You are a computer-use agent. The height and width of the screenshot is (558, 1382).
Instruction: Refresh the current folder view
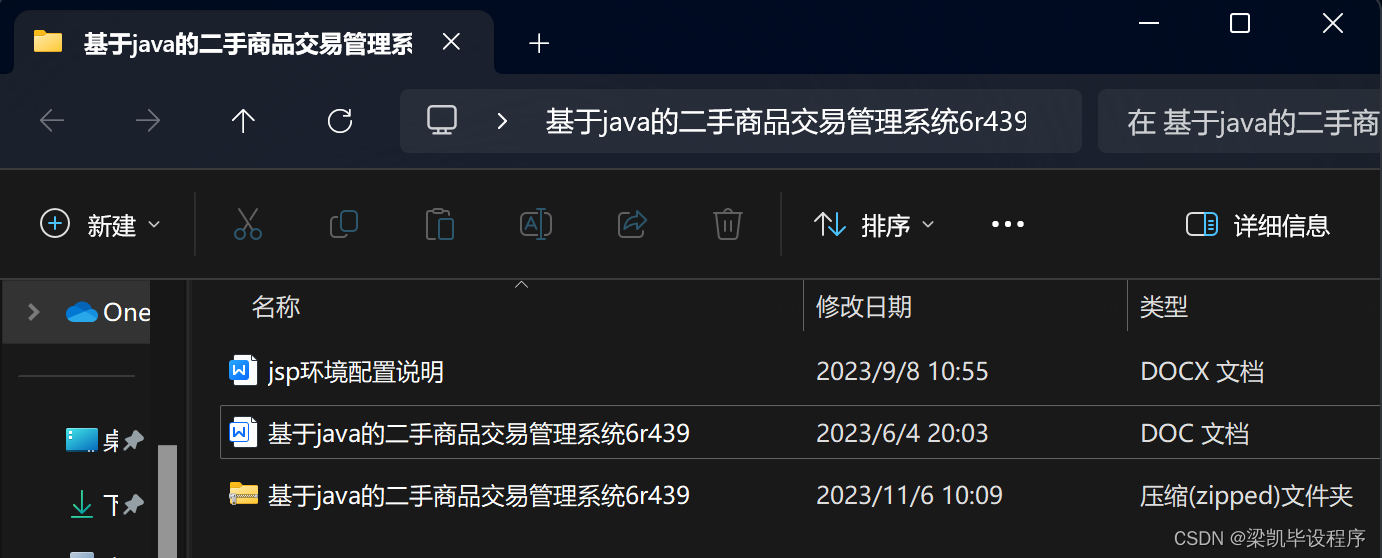[x=340, y=122]
